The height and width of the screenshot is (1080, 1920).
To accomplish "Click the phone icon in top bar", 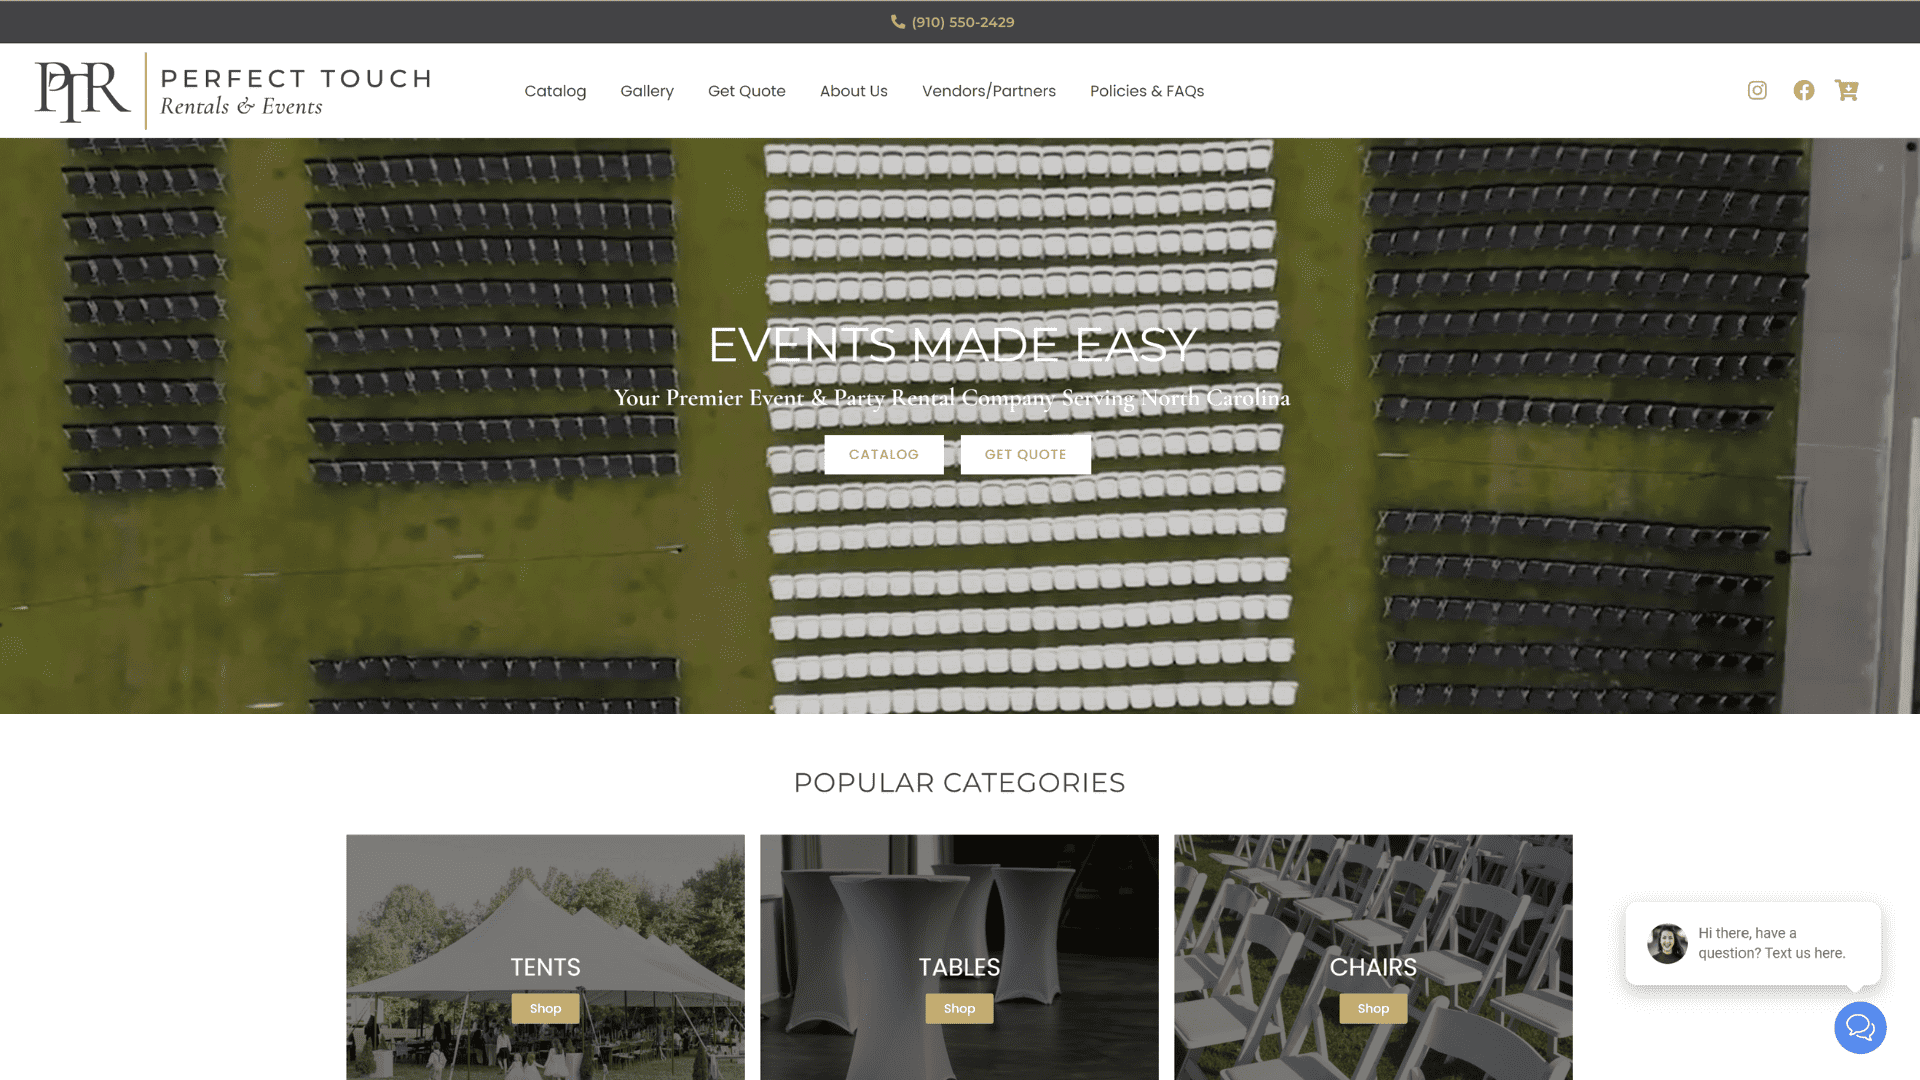I will click(898, 22).
